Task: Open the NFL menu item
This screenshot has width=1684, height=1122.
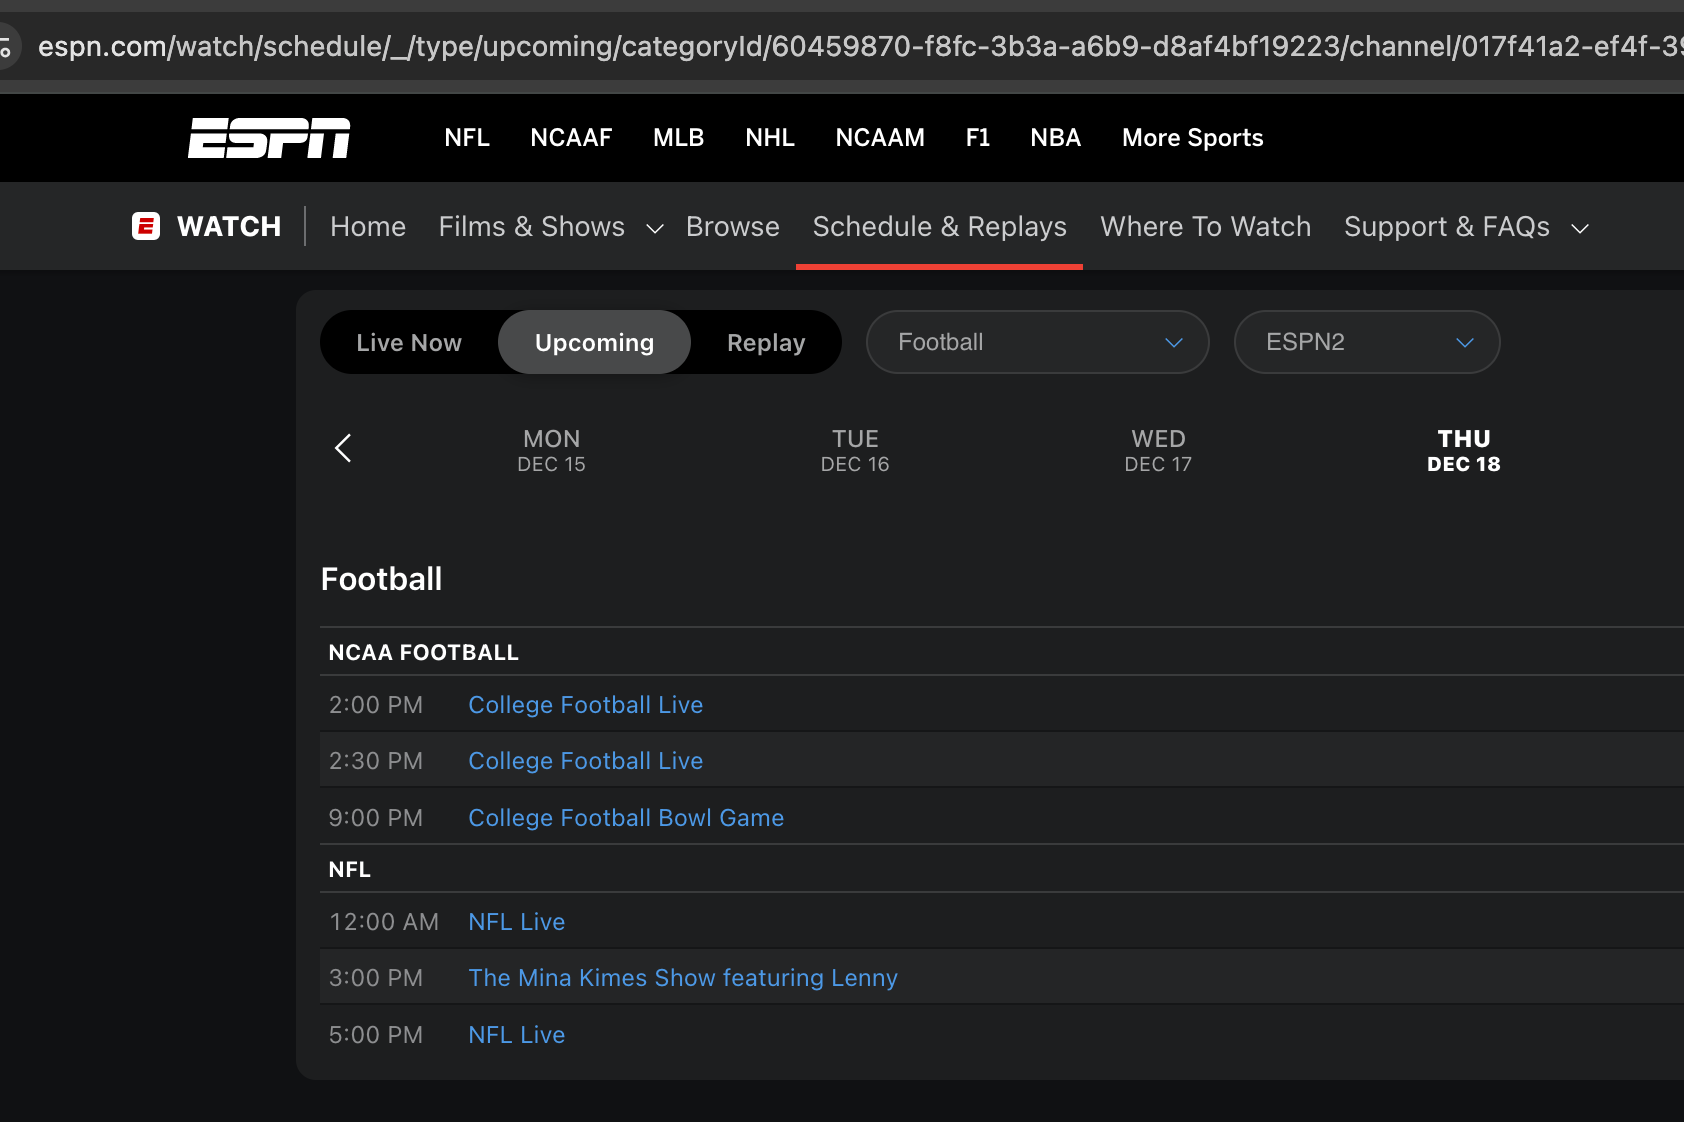Action: pyautogui.click(x=467, y=138)
